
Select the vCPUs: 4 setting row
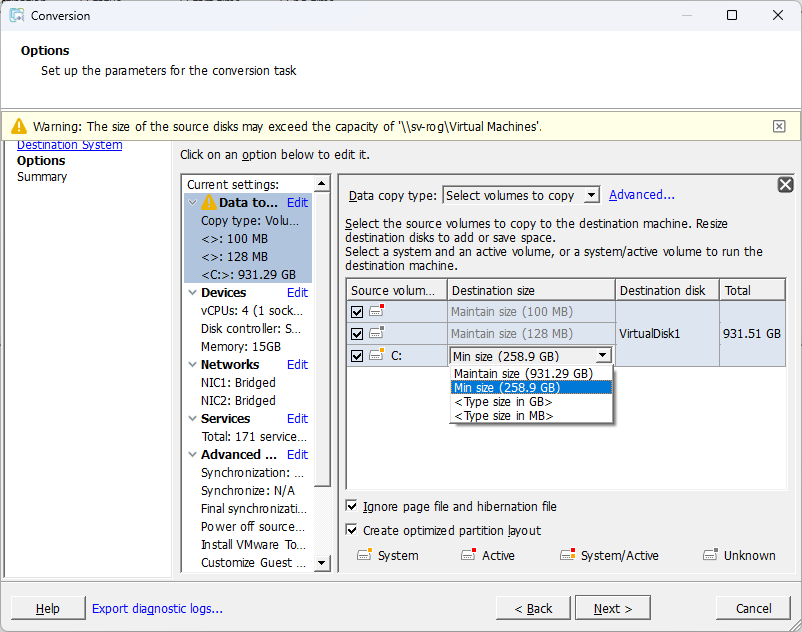[252, 310]
